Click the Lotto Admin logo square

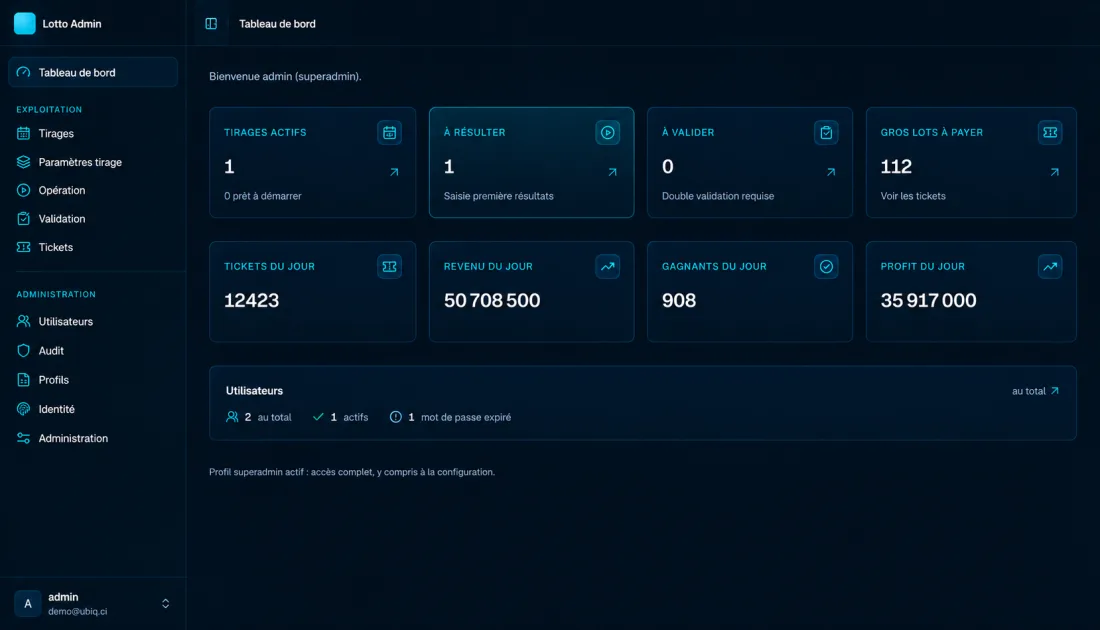coord(25,23)
